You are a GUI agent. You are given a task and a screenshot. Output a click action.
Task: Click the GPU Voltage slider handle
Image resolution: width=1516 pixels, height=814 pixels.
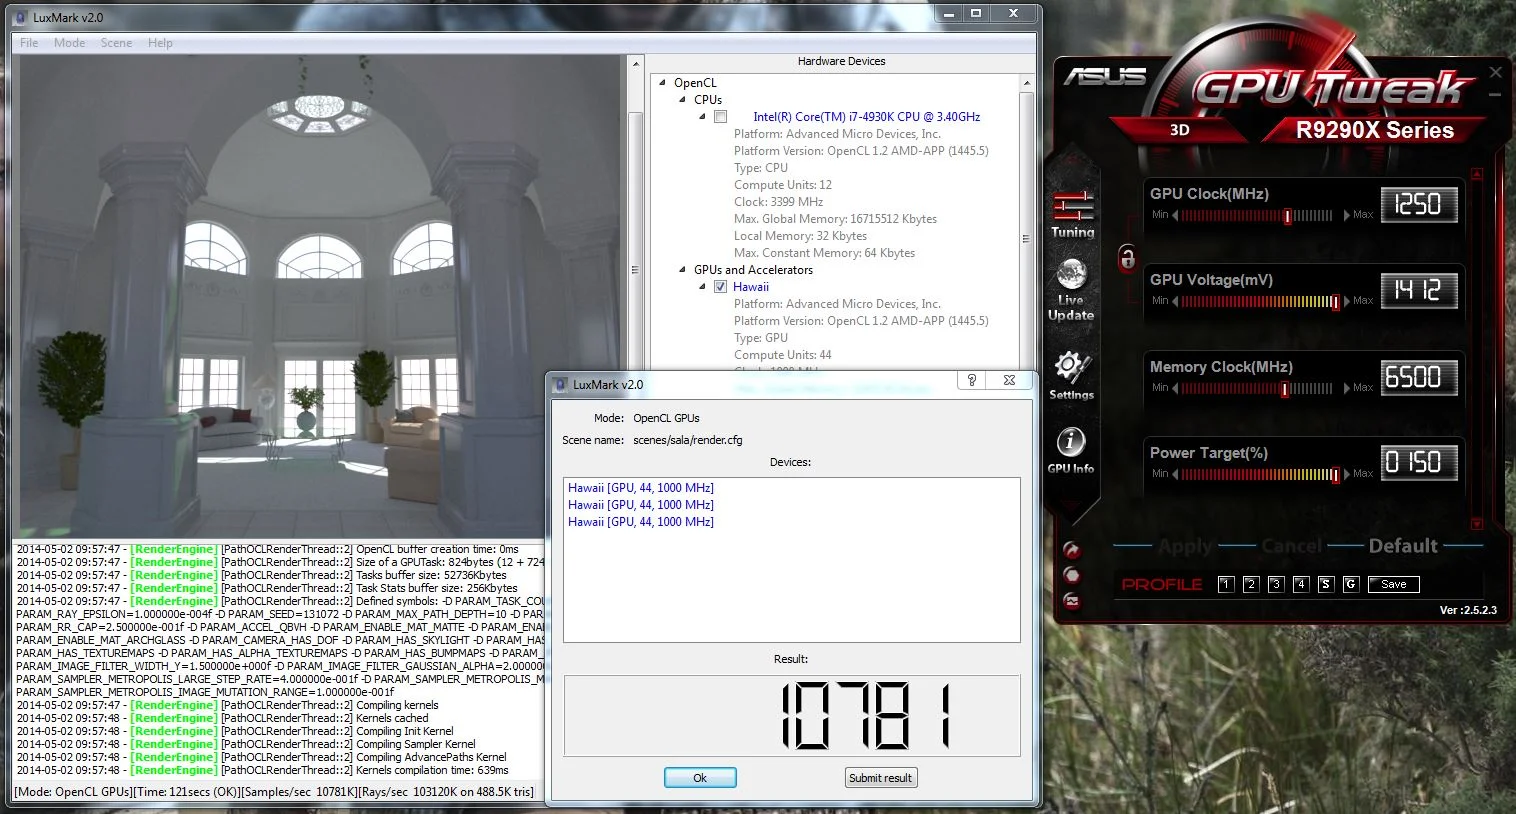(x=1335, y=302)
